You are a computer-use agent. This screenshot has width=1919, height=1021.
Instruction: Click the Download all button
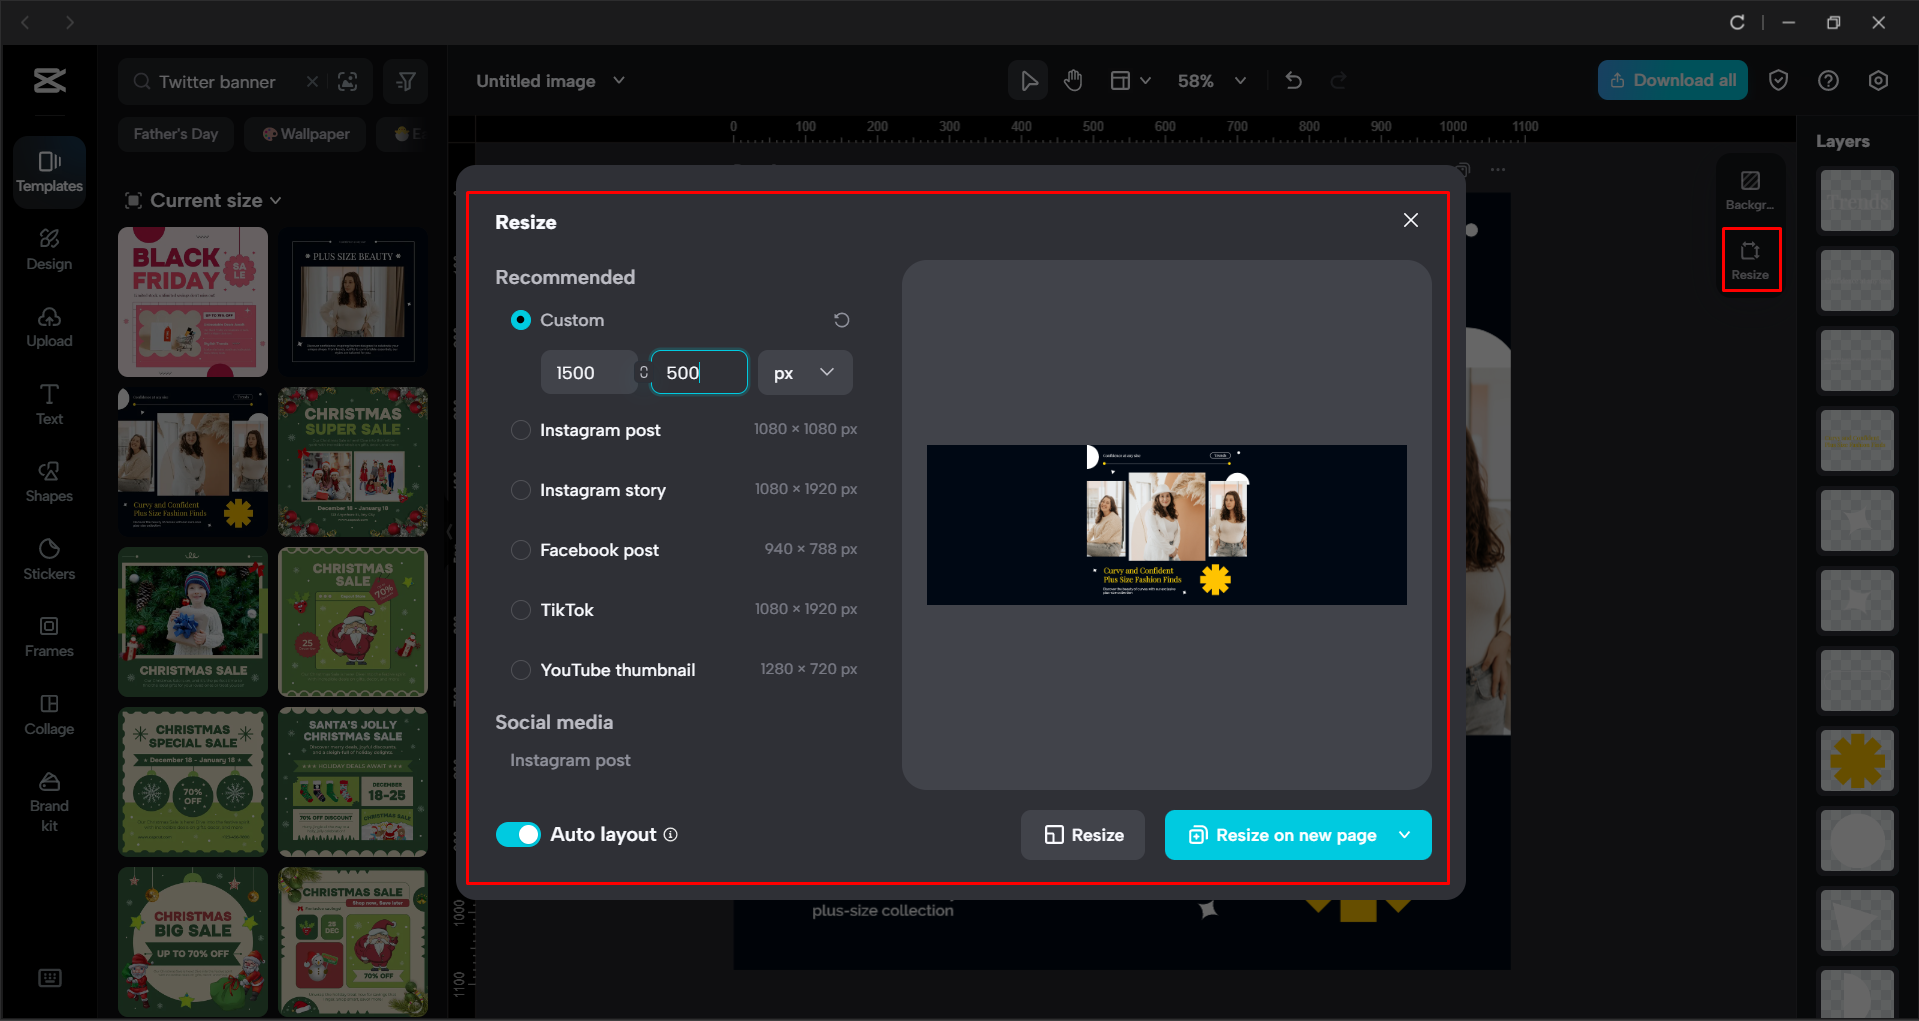coord(1672,80)
